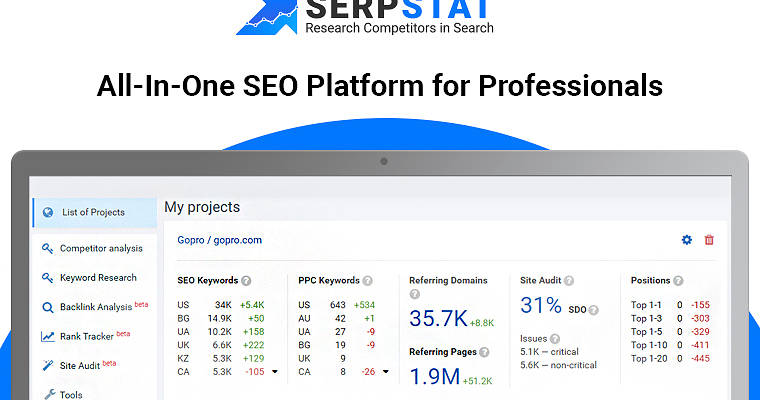
Task: Expand the SEO Keywords country list arrow
Action: (x=275, y=372)
